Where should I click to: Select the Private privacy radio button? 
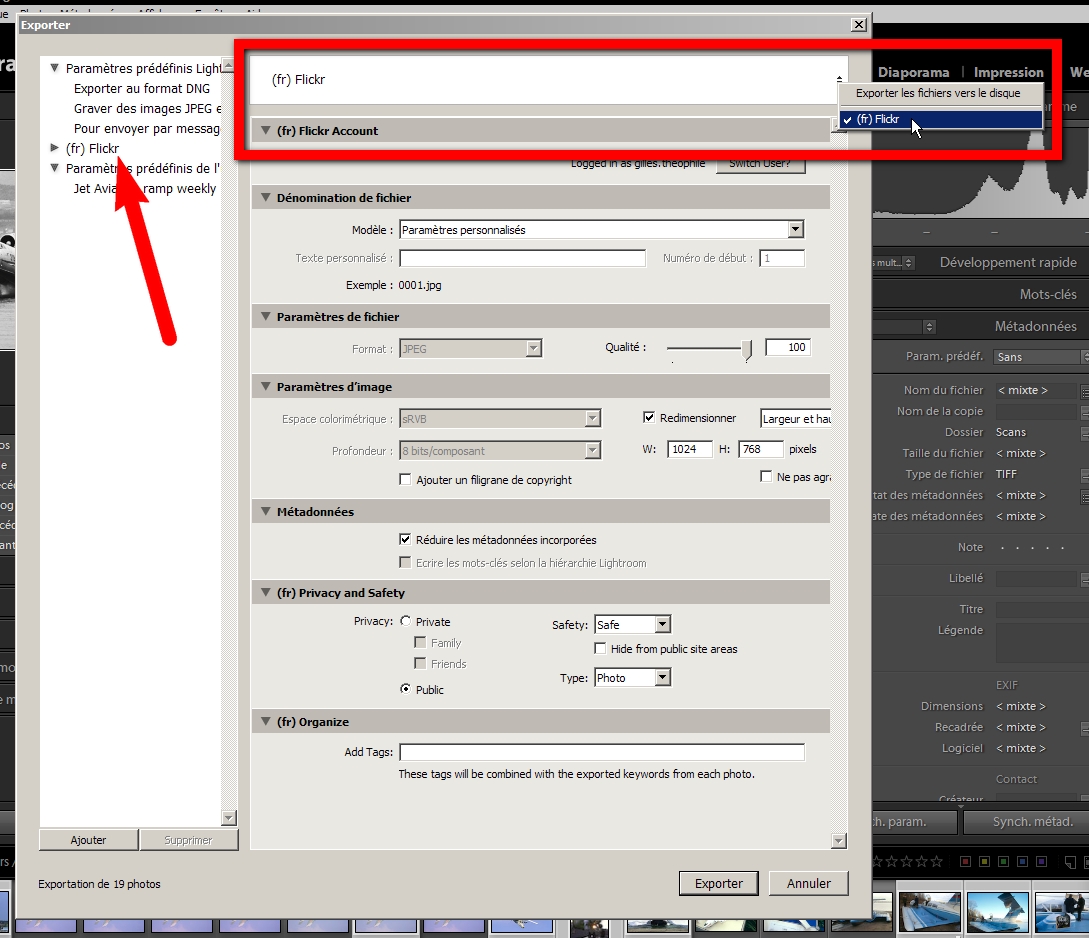pyautogui.click(x=406, y=621)
